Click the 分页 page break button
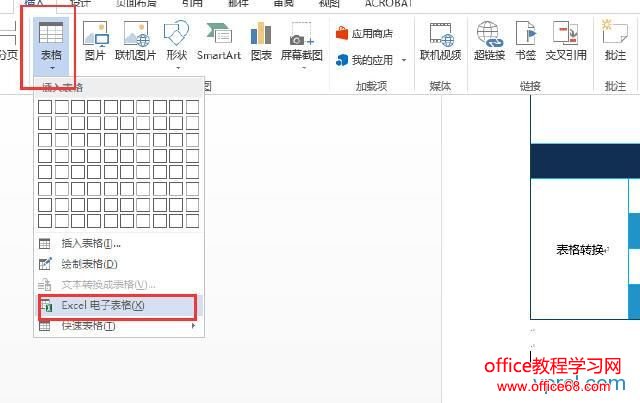Image resolution: width=640 pixels, height=403 pixels. pyautogui.click(x=8, y=41)
